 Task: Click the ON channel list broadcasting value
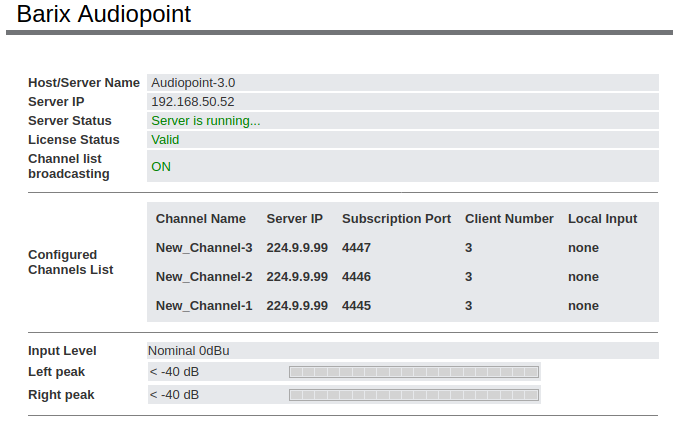161,167
